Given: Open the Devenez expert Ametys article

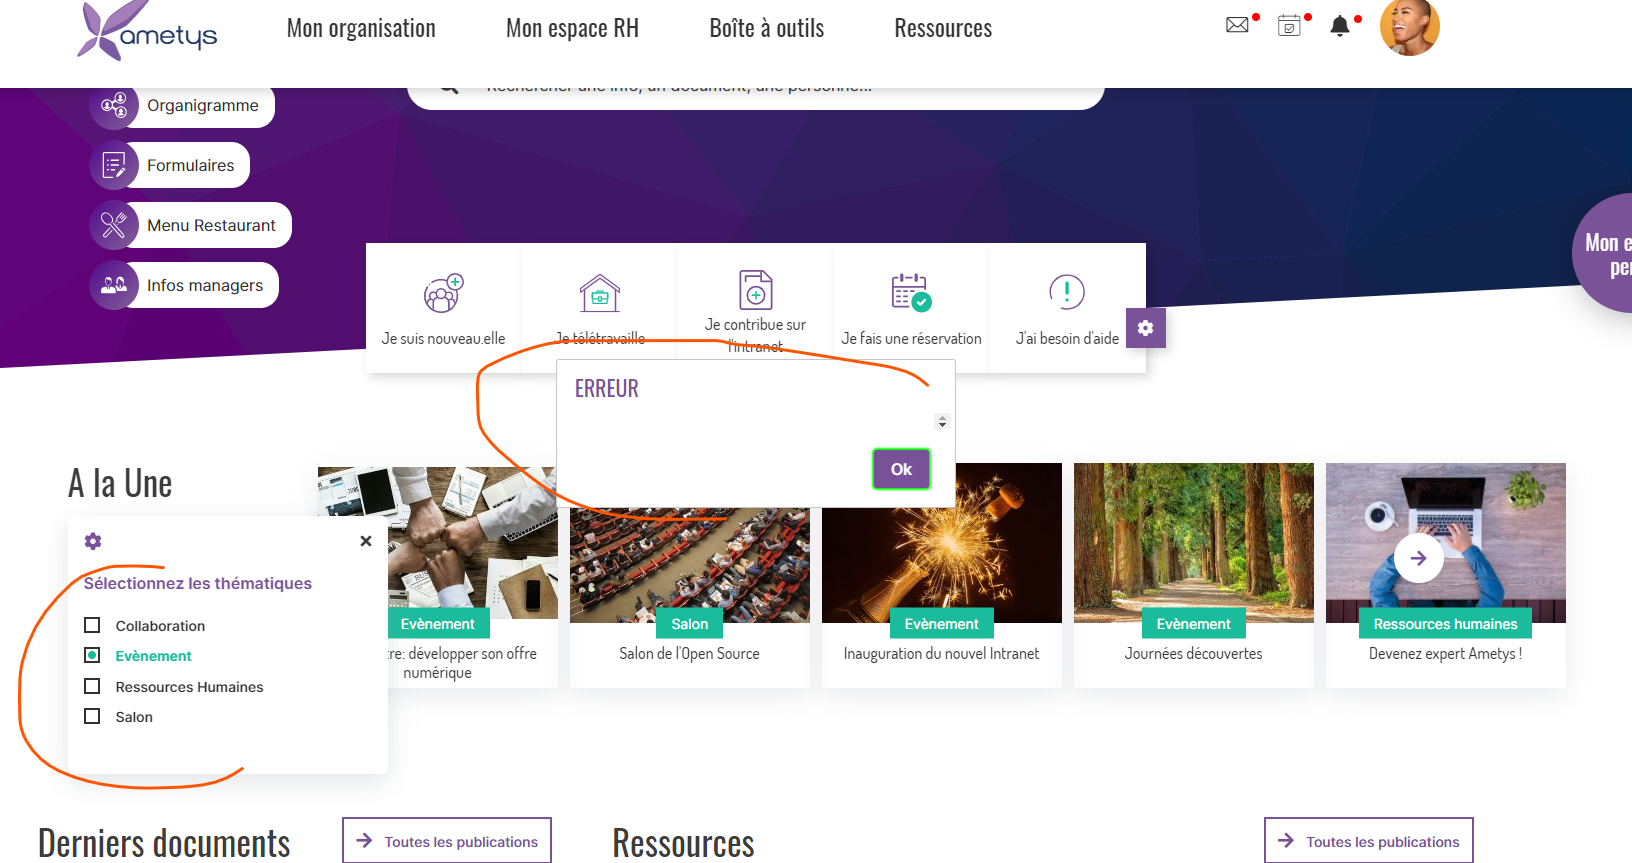Looking at the screenshot, I should 1445,653.
